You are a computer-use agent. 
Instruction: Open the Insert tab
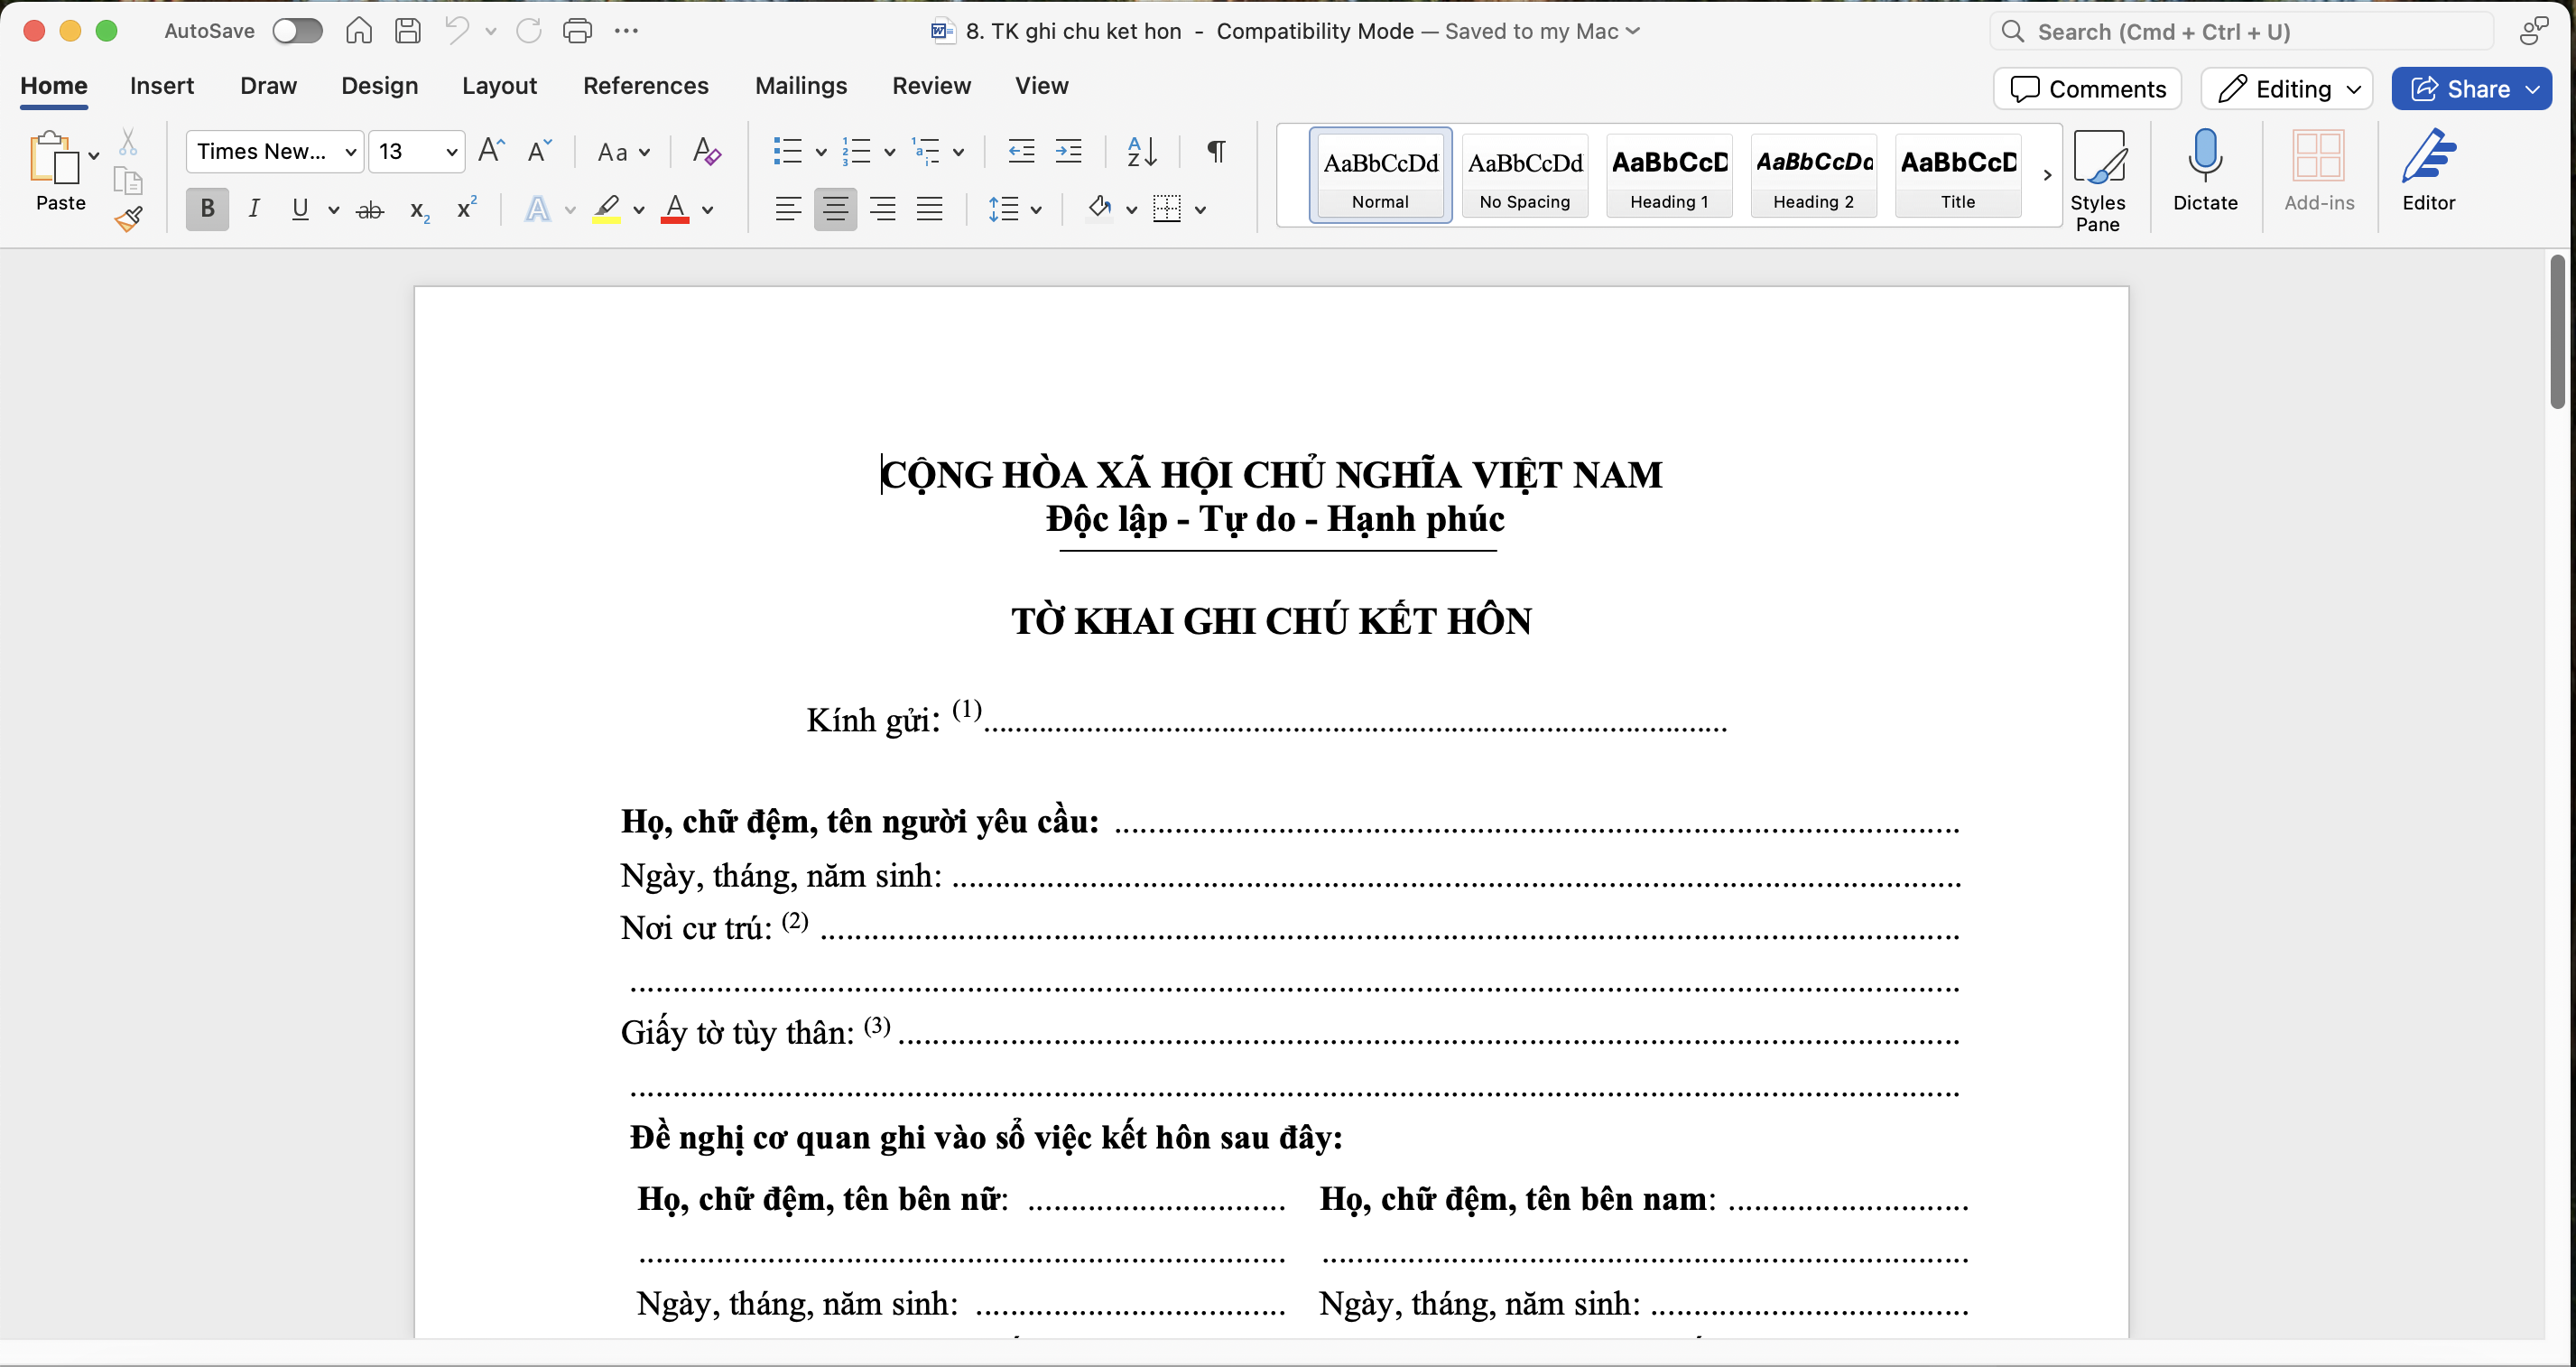(162, 86)
